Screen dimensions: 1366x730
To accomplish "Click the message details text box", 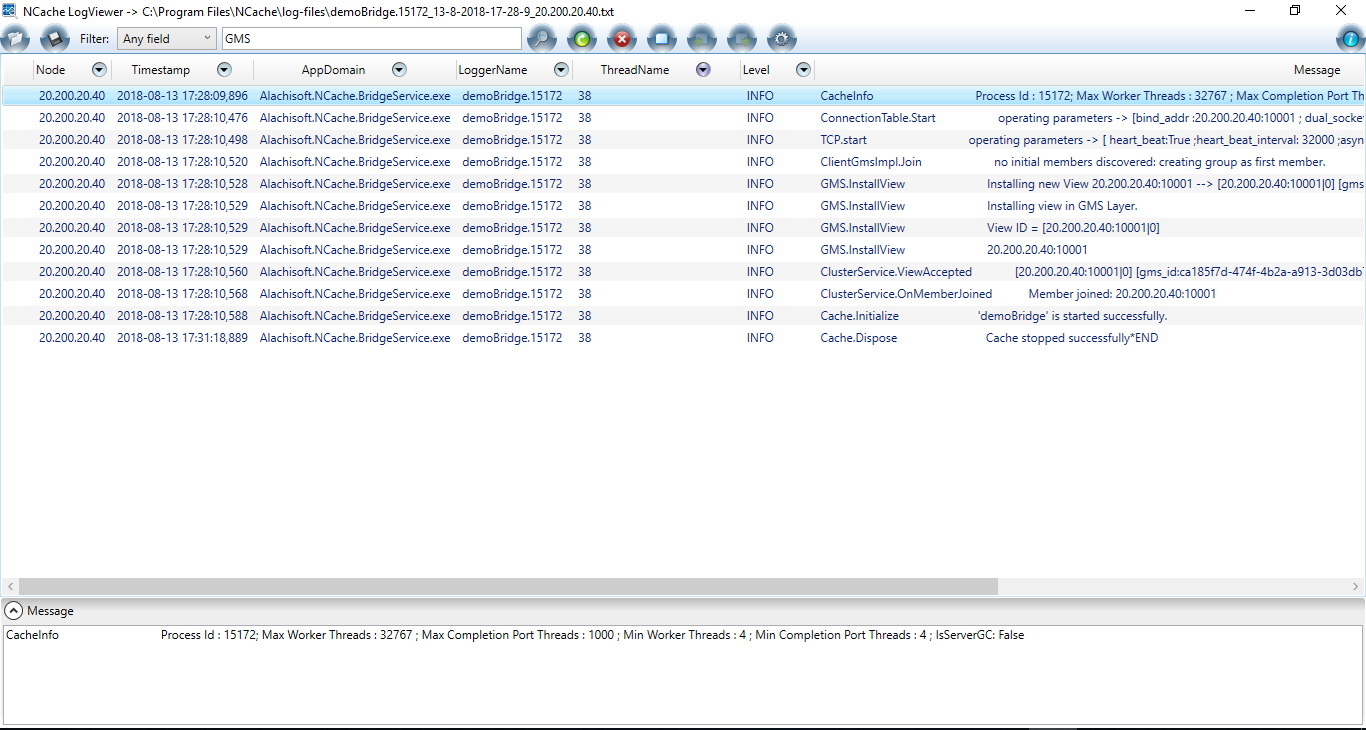I will pyautogui.click(x=683, y=675).
